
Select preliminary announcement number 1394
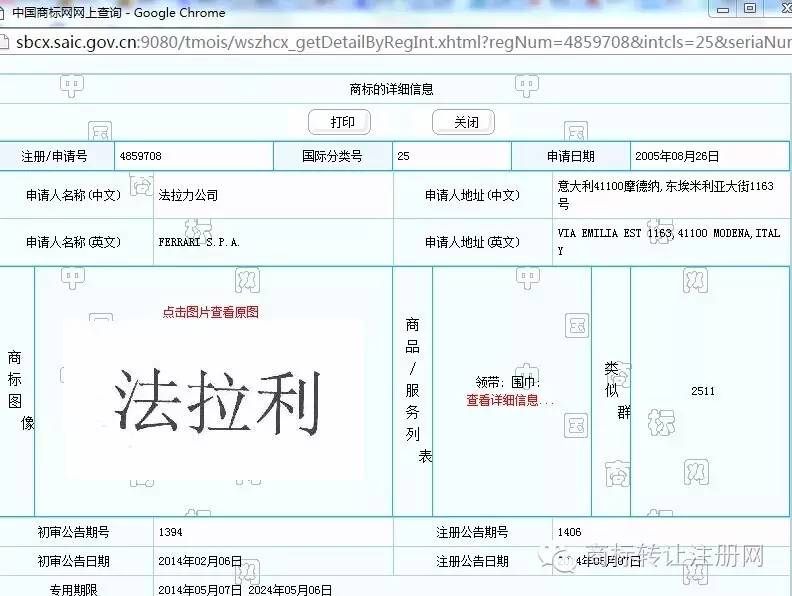170,532
